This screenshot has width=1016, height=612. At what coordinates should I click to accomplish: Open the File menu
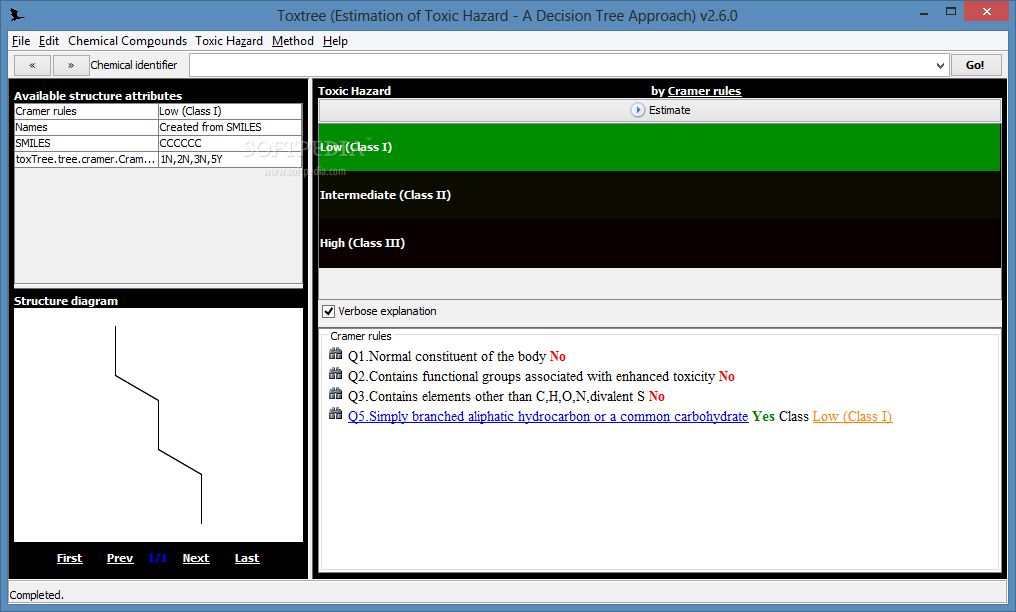click(21, 41)
